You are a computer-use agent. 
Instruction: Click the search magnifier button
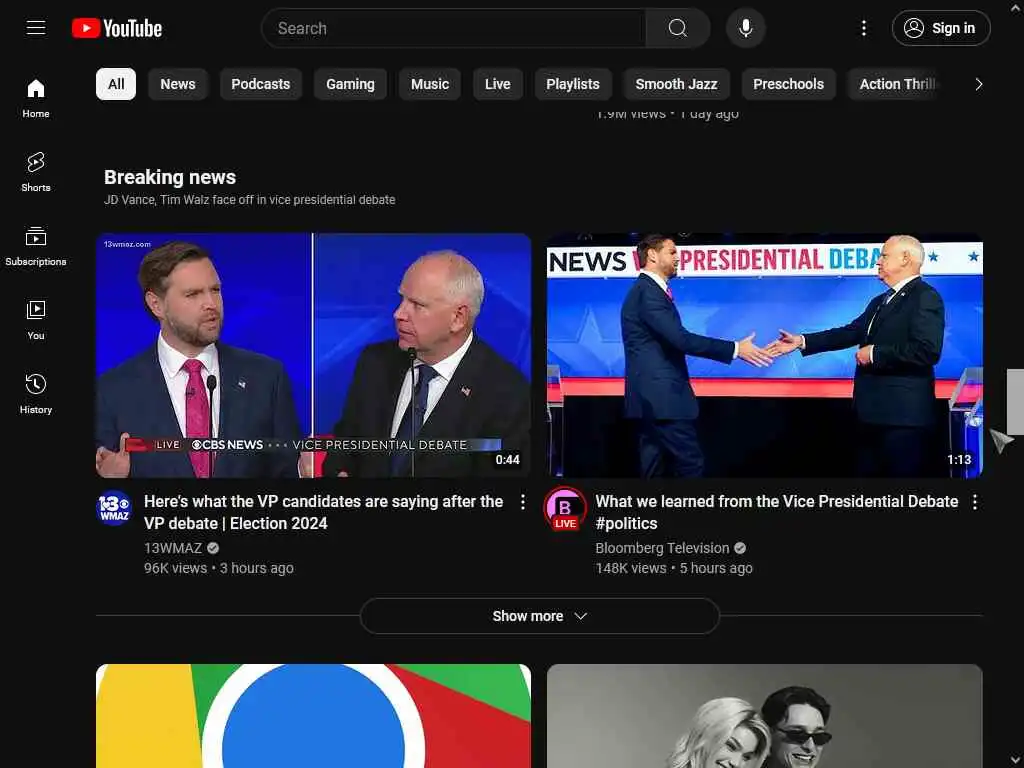click(x=677, y=28)
